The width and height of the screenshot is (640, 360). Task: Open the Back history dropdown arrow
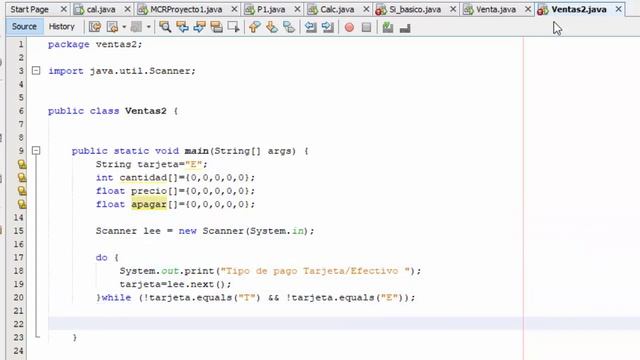pyautogui.click(x=124, y=27)
